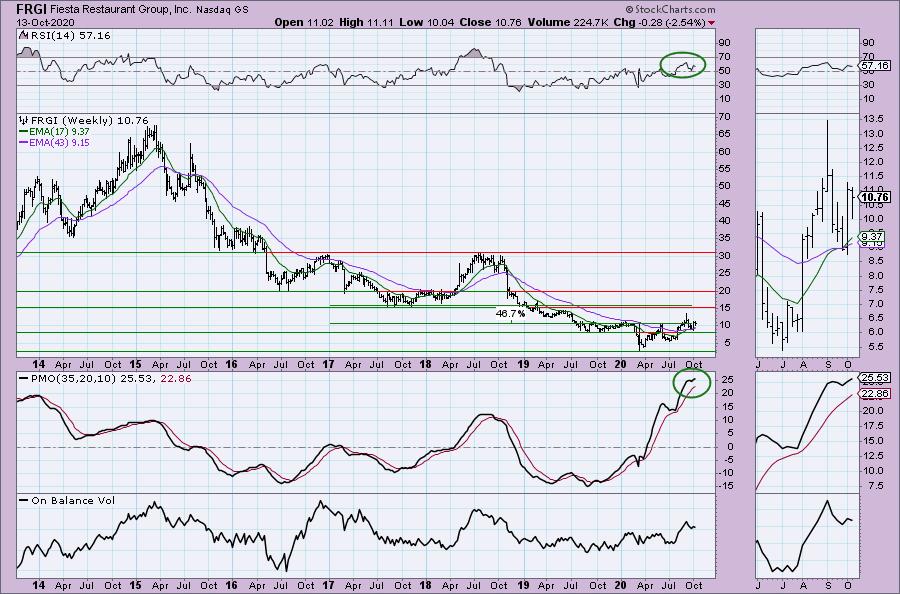Click the 10.76 last price tag in the right panel

[876, 197]
